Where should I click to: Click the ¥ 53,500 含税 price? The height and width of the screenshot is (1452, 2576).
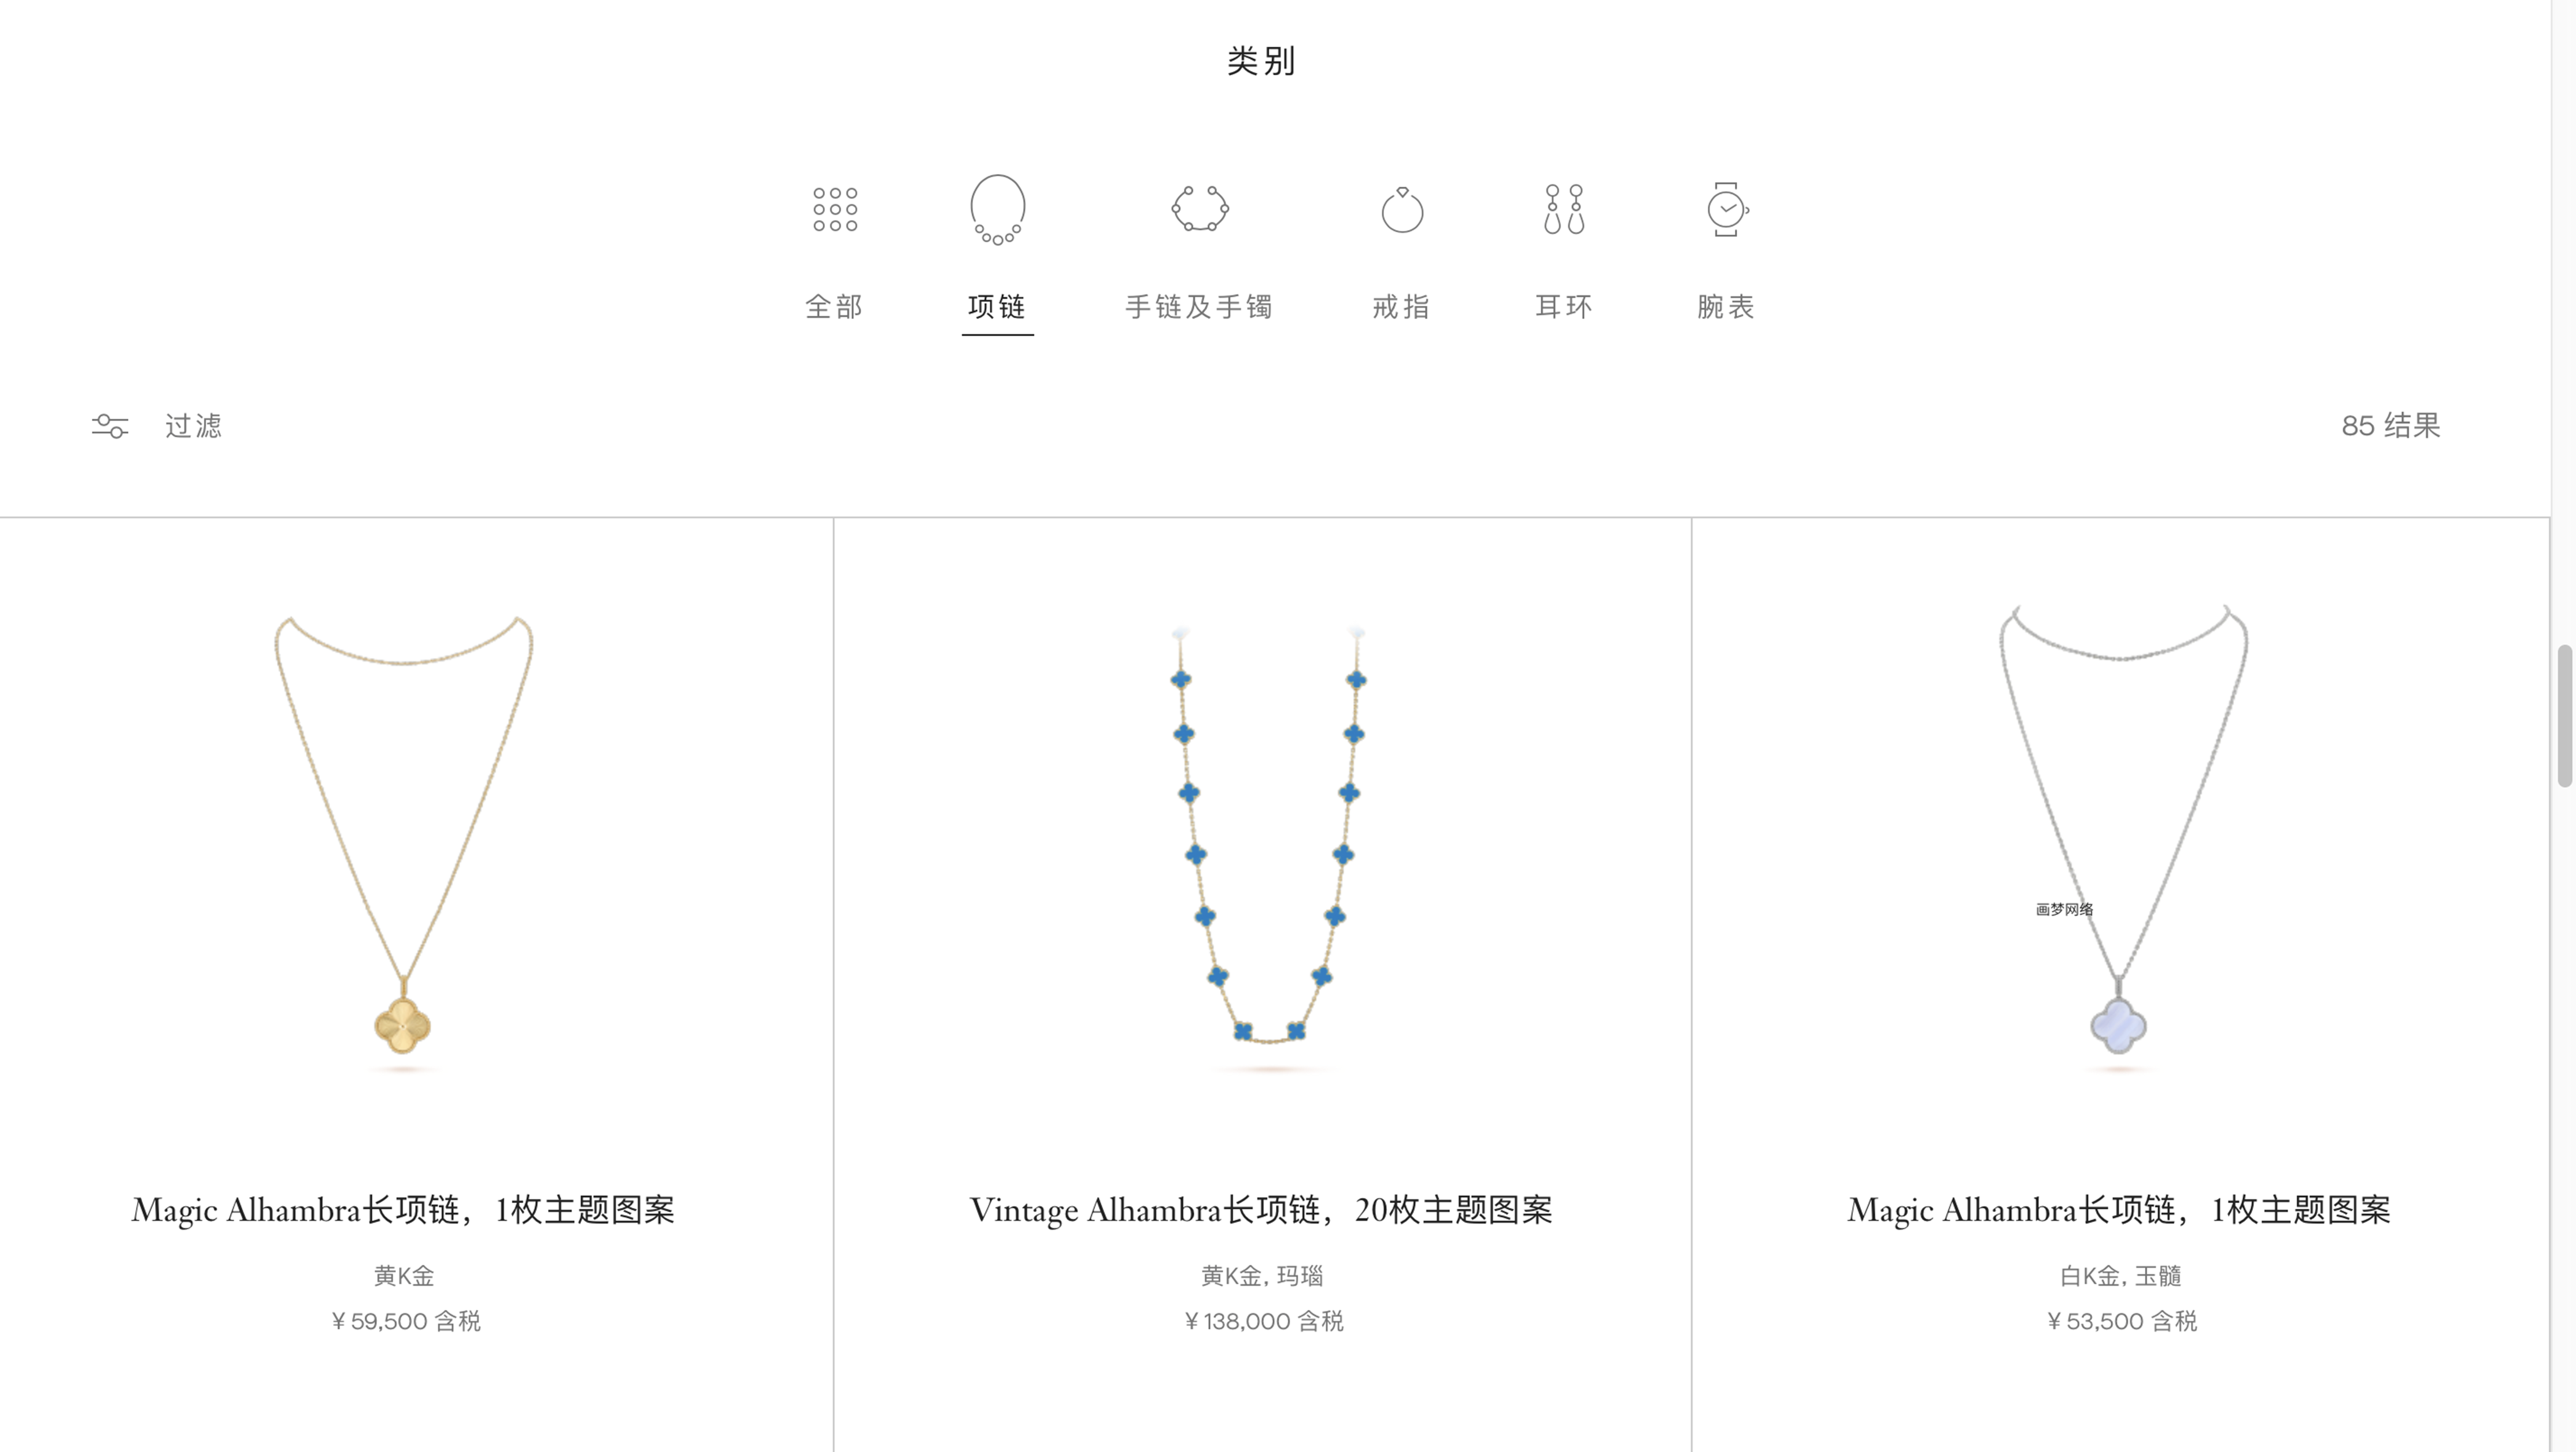(x=2122, y=1321)
